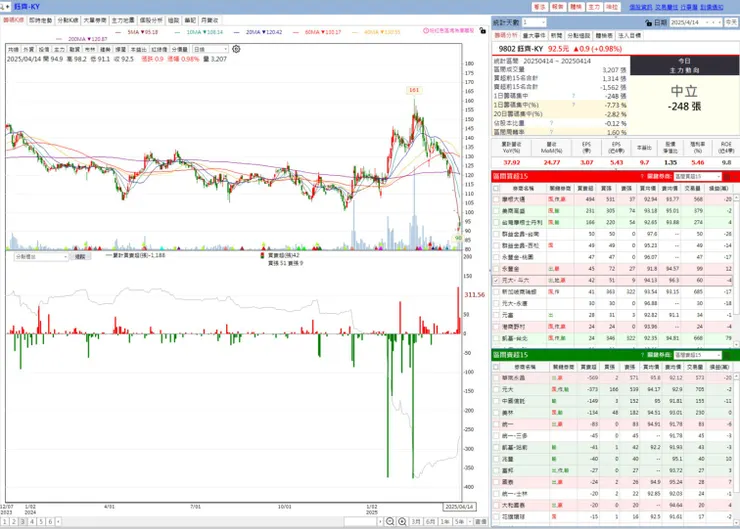Viewport: 740px width, 529px height.
Task: Open the 個股分析 tab
Action: 151,20
